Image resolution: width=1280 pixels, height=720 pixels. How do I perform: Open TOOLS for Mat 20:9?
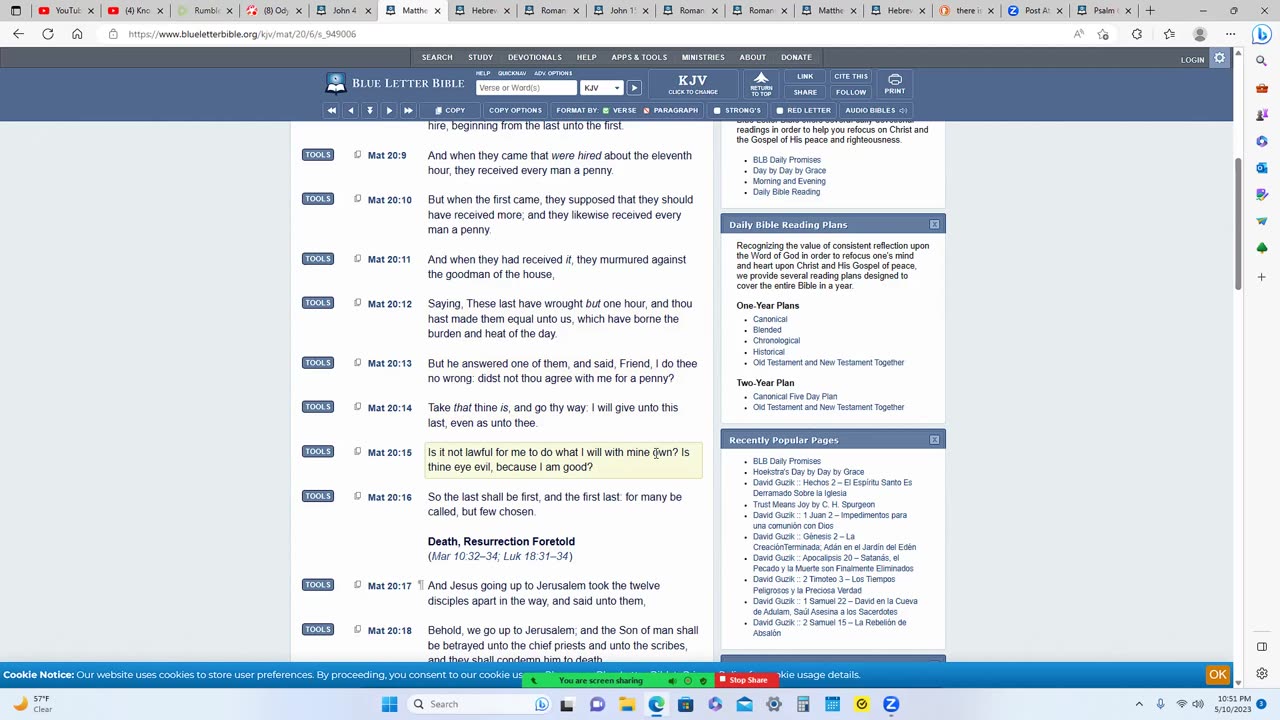click(318, 155)
